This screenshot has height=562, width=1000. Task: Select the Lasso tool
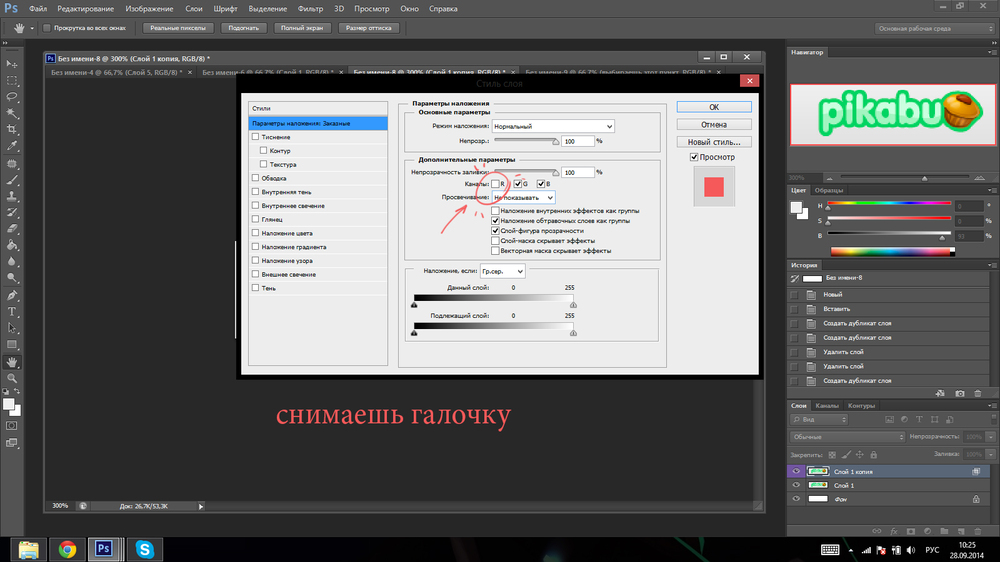coord(13,96)
